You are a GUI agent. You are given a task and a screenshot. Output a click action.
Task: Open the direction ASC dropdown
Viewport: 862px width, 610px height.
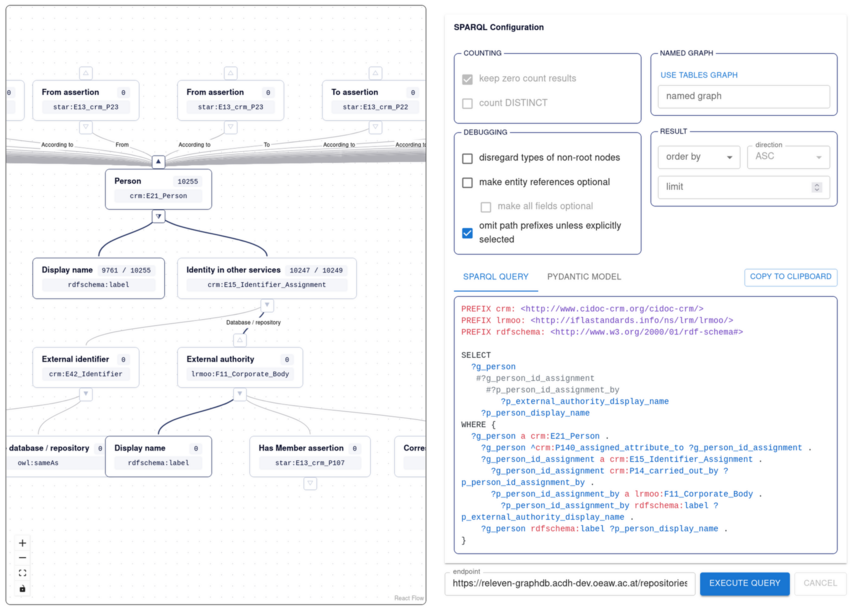coord(788,157)
